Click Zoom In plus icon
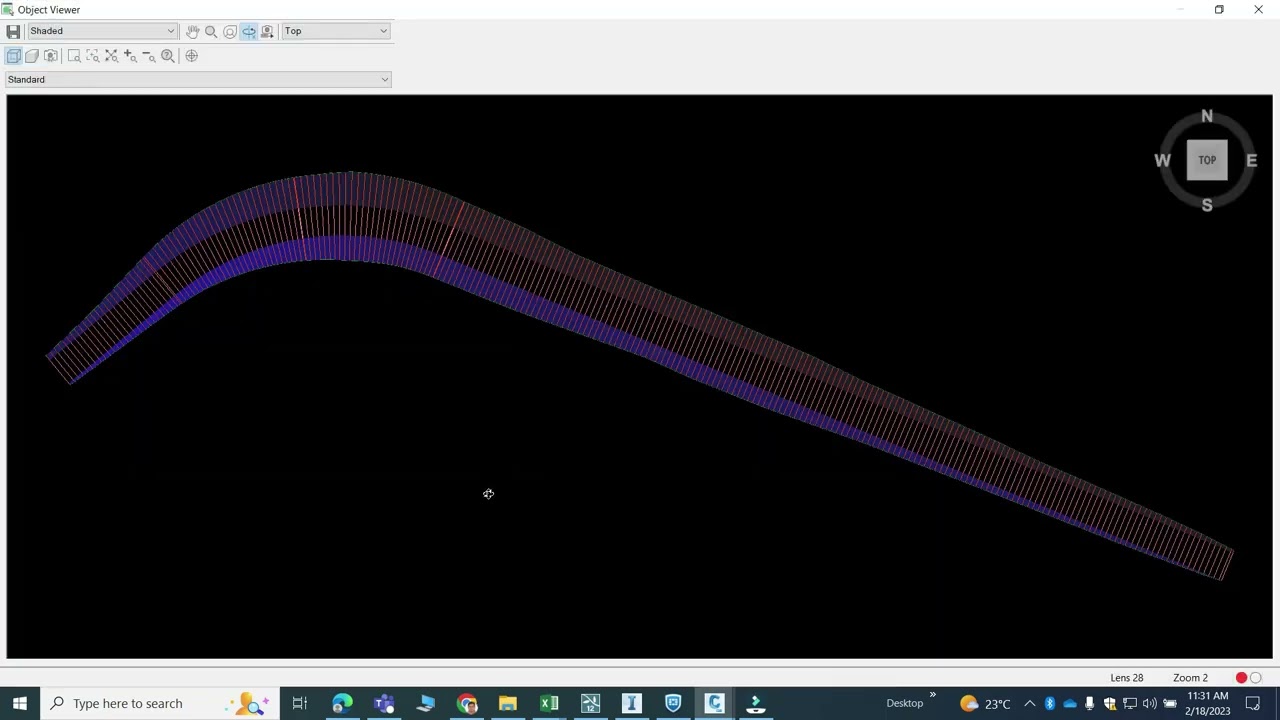Image resolution: width=1280 pixels, height=720 pixels. (x=130, y=56)
